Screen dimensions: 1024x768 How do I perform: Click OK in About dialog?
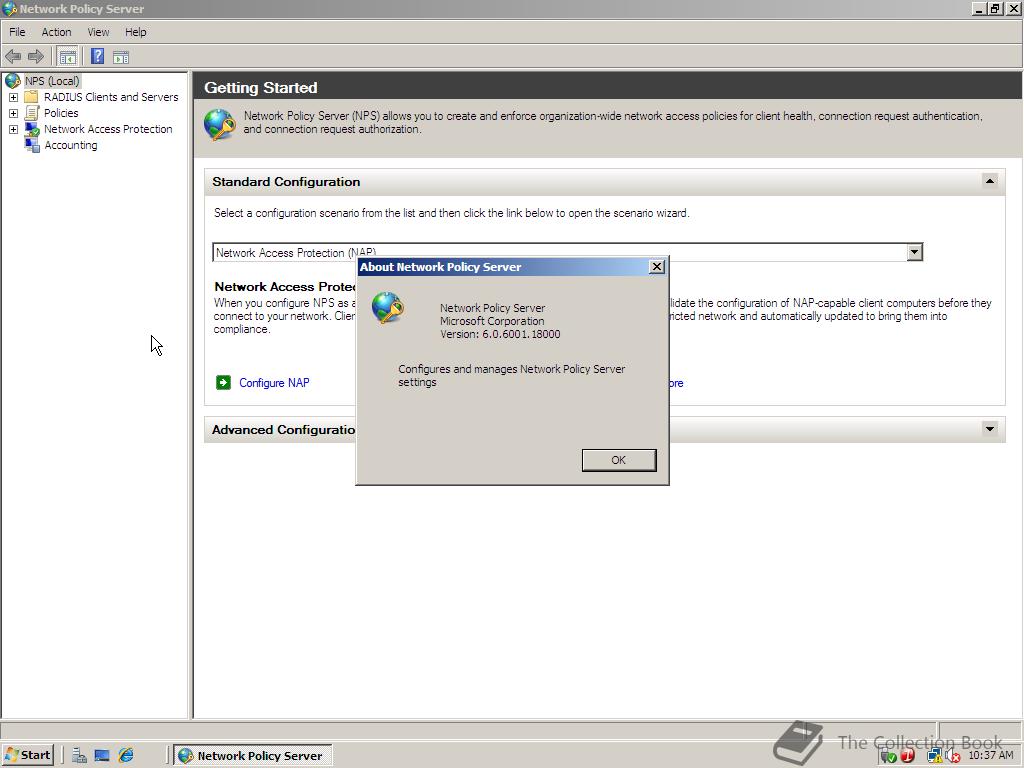tap(618, 460)
